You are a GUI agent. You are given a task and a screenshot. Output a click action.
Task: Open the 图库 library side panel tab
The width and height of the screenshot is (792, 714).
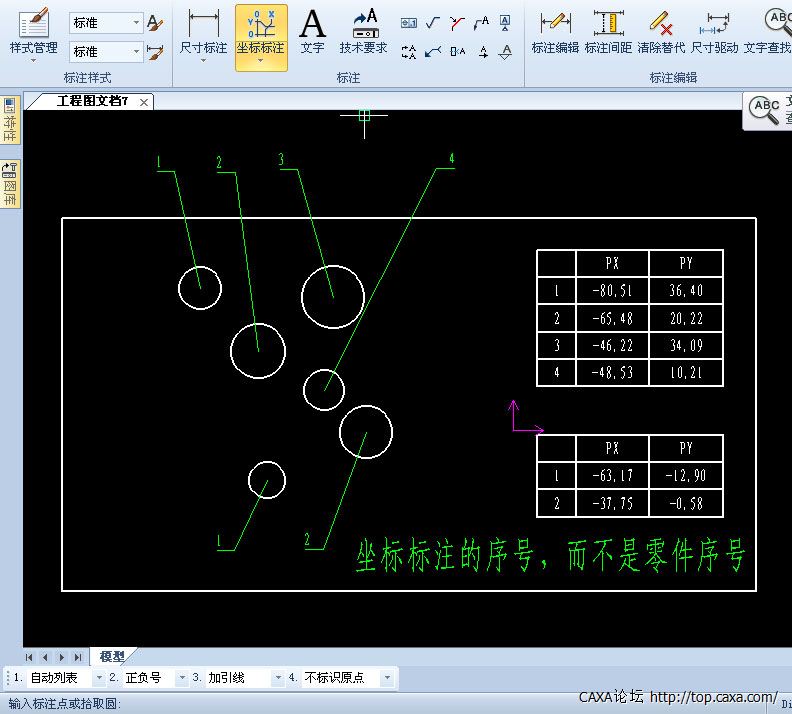coord(10,184)
